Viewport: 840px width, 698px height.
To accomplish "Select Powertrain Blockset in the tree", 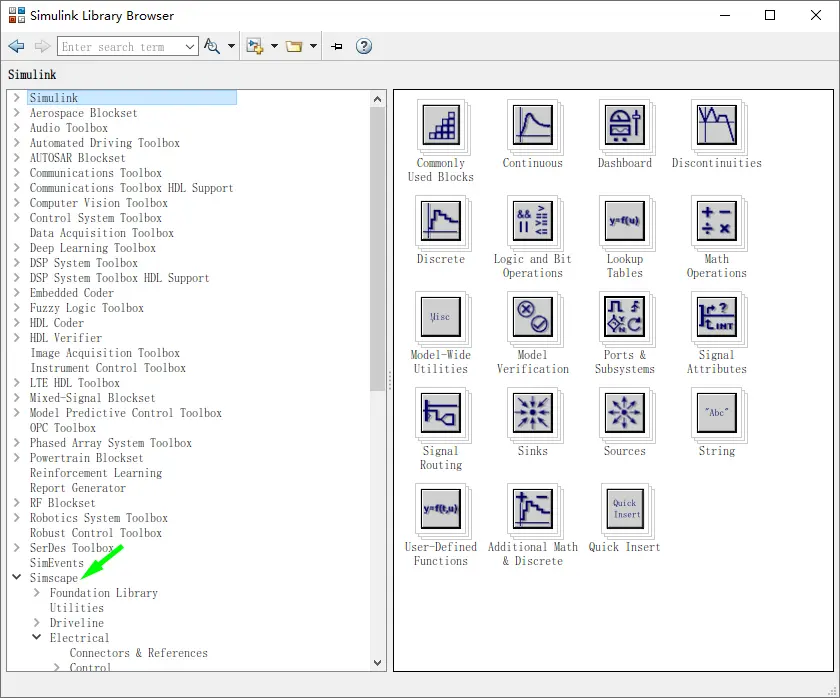I will 86,458.
